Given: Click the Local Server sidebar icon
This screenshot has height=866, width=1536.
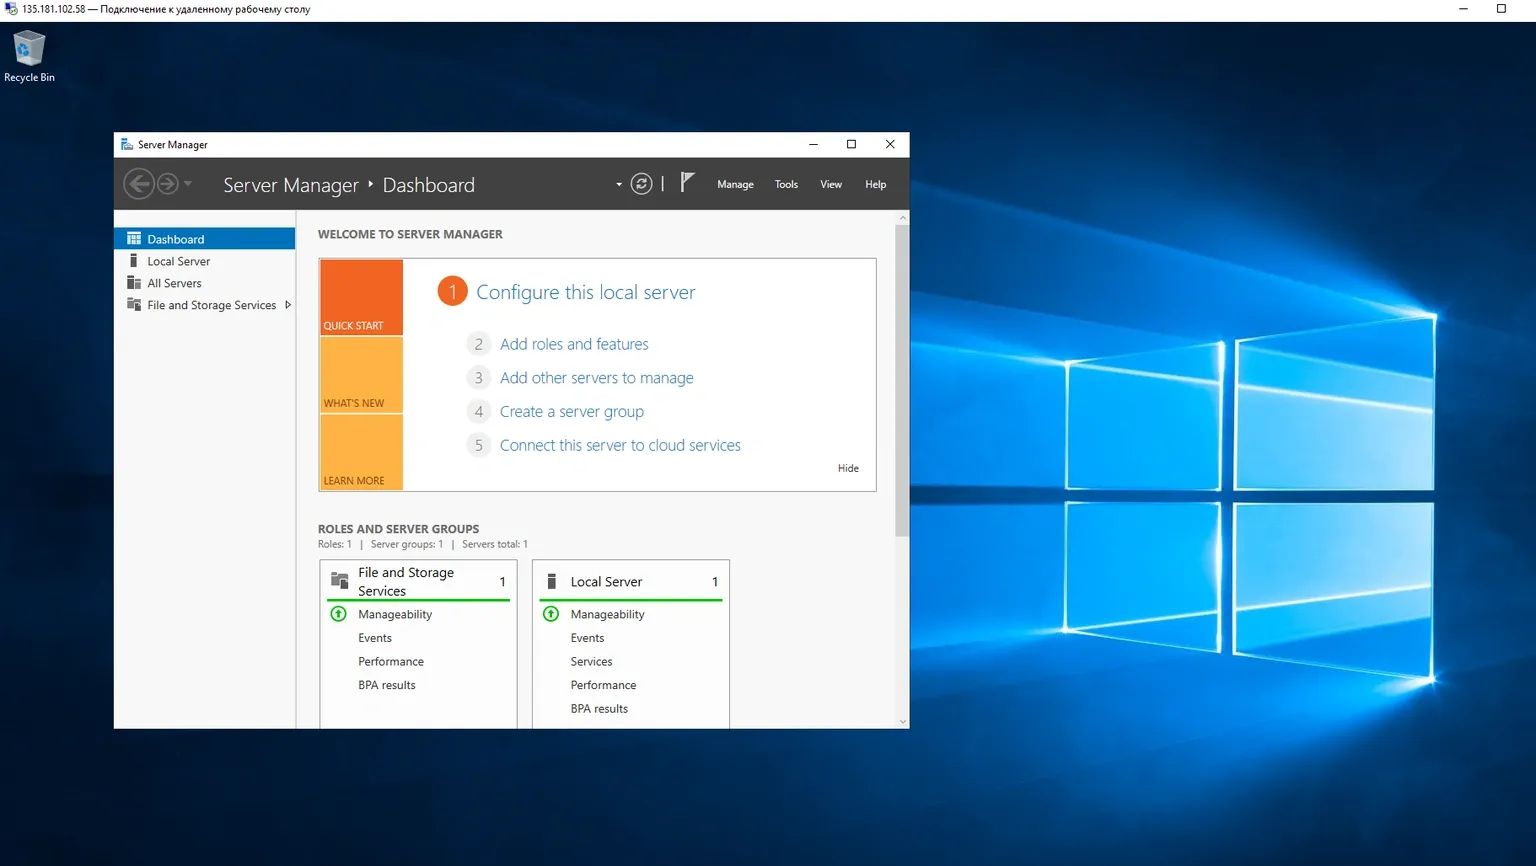Looking at the screenshot, I should point(134,261).
